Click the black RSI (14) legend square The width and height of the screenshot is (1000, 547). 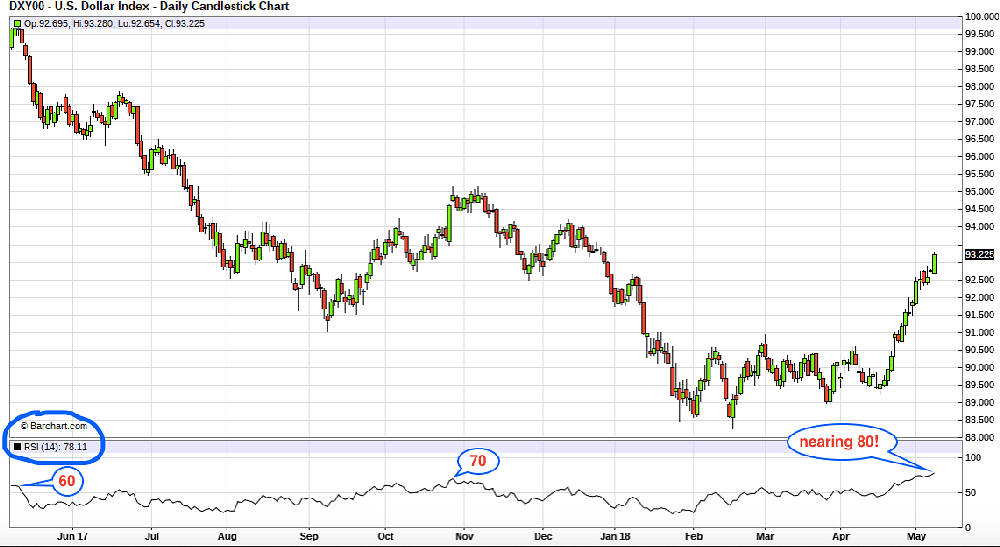click(x=15, y=445)
